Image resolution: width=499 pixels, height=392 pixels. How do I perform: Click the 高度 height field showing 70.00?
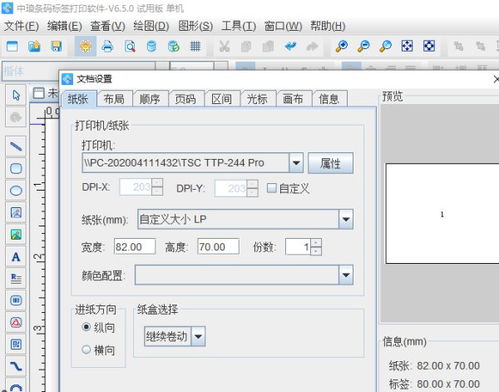point(218,247)
